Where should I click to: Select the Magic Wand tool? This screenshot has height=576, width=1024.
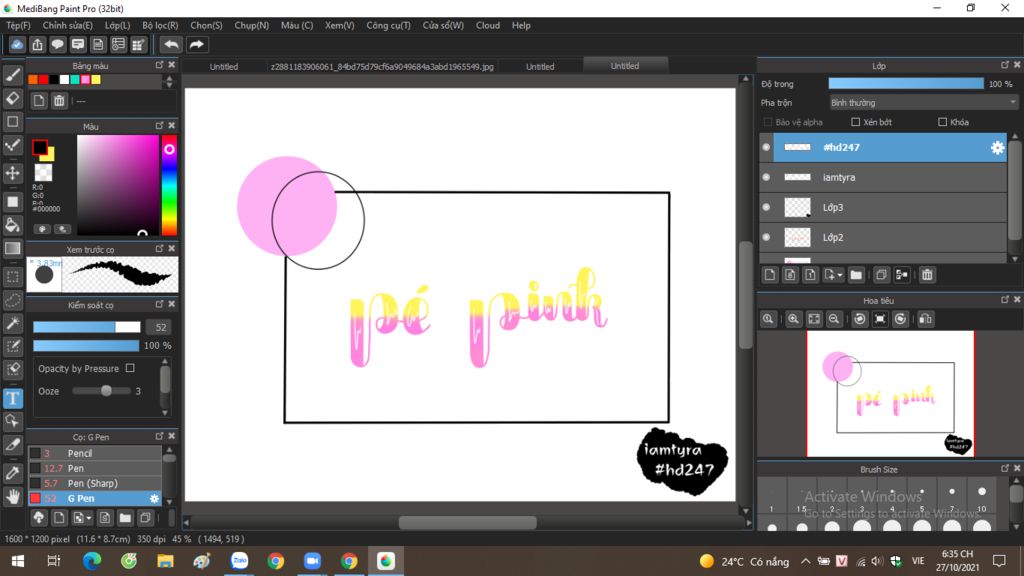12,323
